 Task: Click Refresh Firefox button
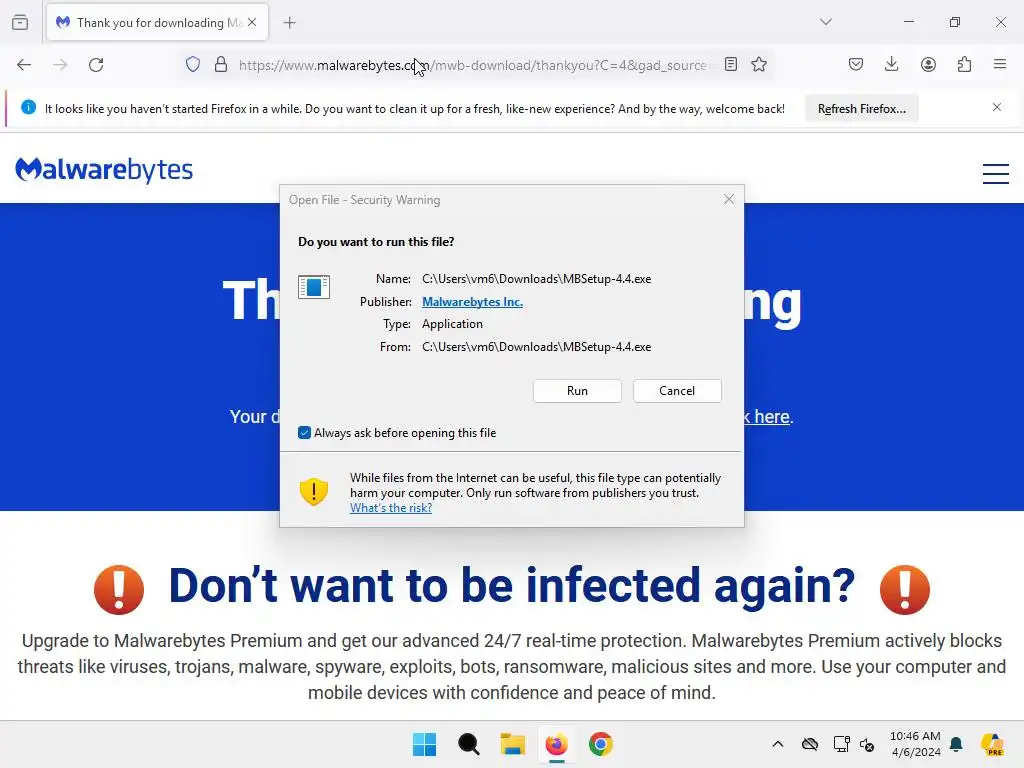coord(861,109)
